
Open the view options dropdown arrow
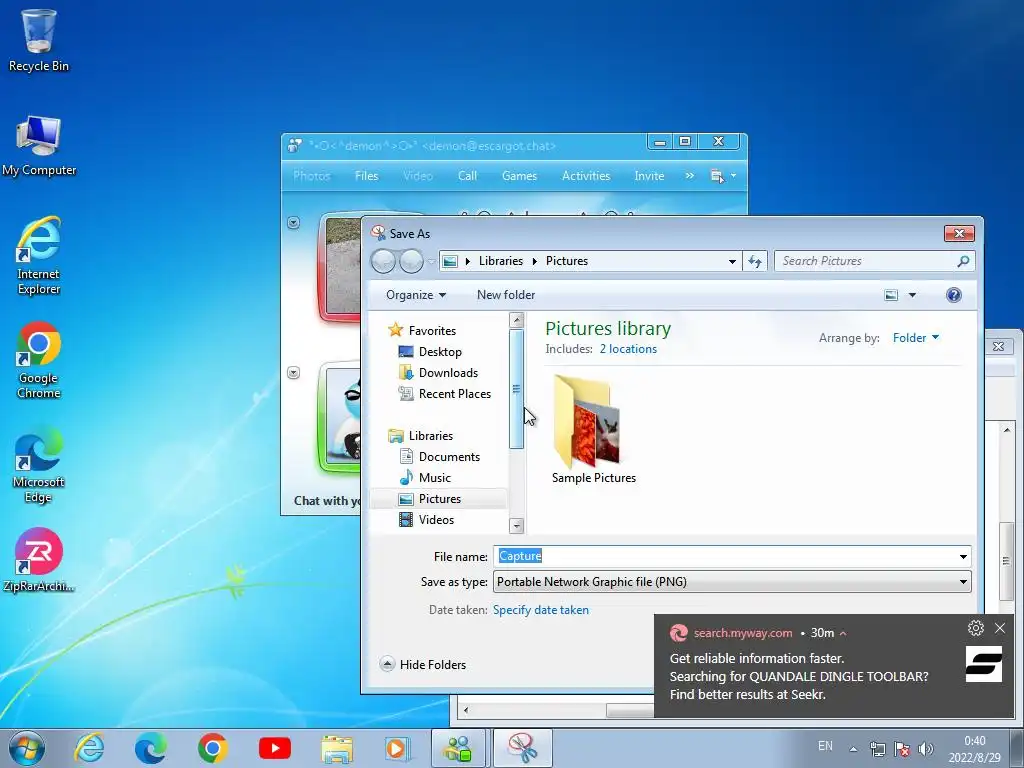coord(912,295)
